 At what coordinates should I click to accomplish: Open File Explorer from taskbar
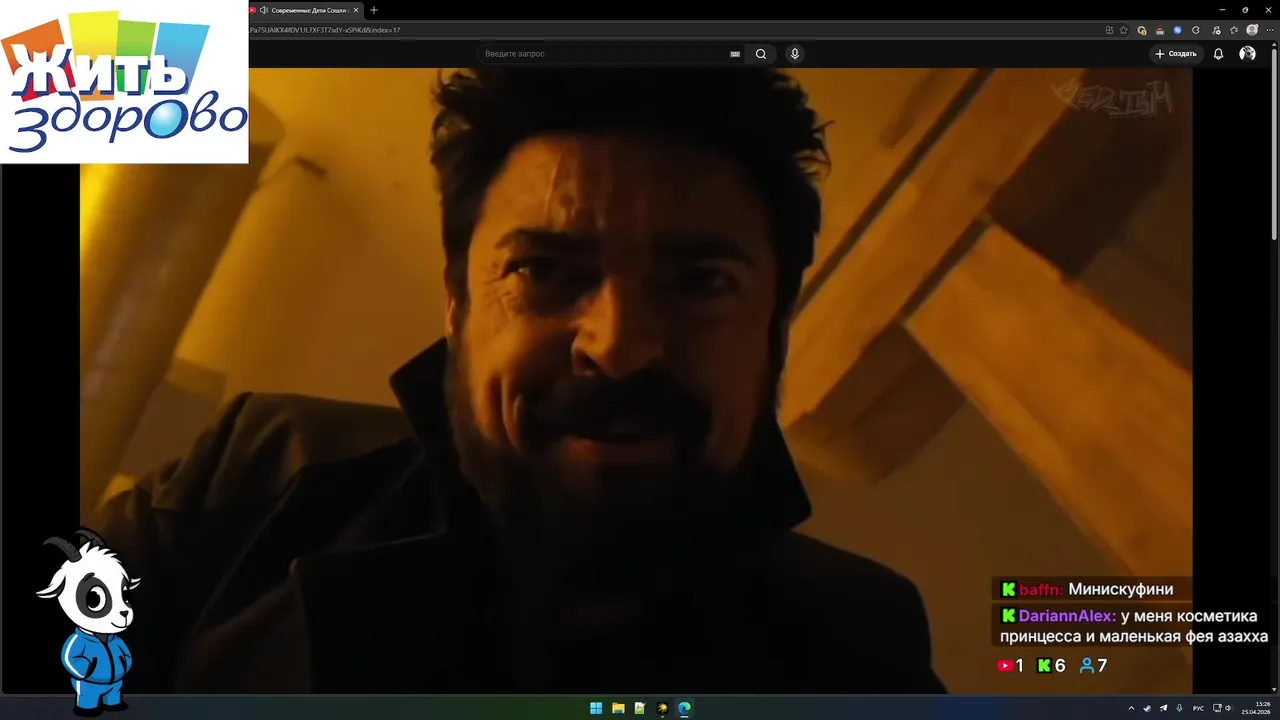[x=618, y=708]
